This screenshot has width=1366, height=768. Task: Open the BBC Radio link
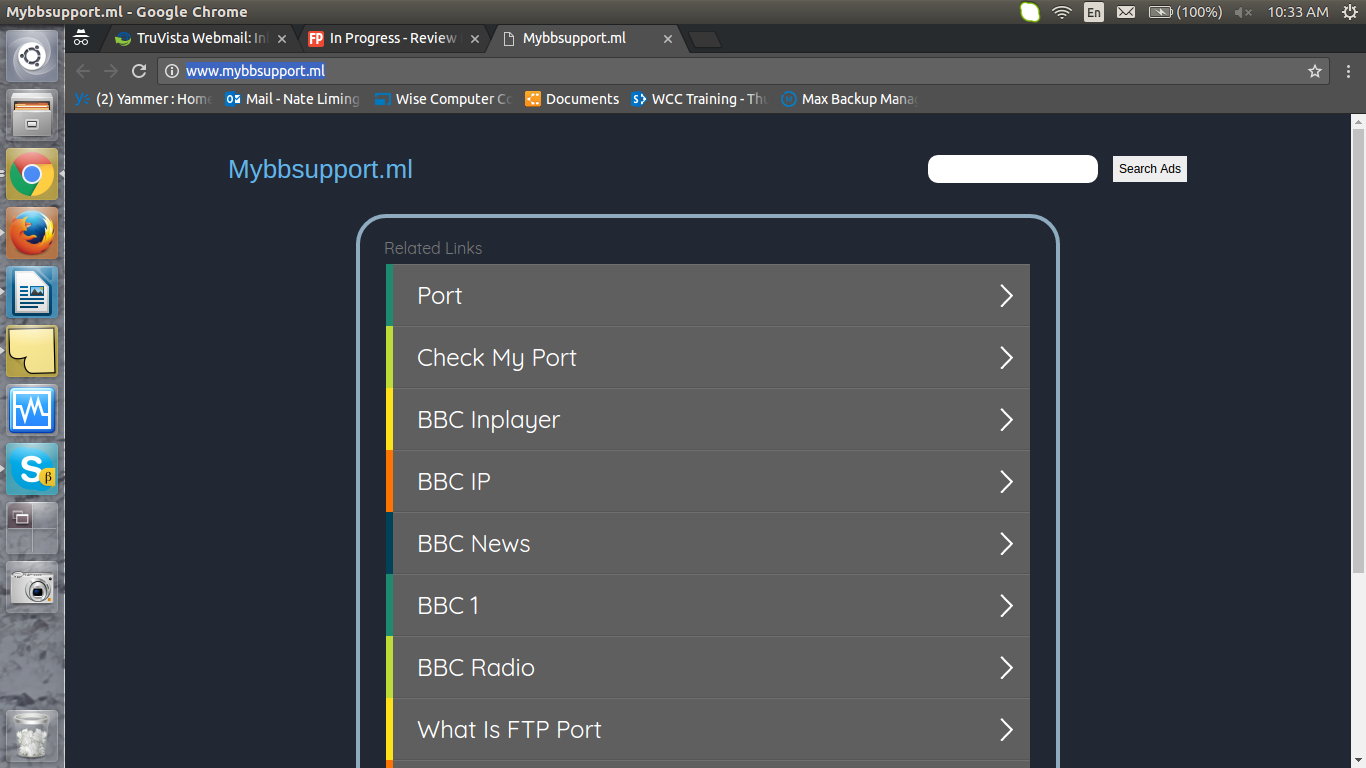pyautogui.click(x=708, y=668)
